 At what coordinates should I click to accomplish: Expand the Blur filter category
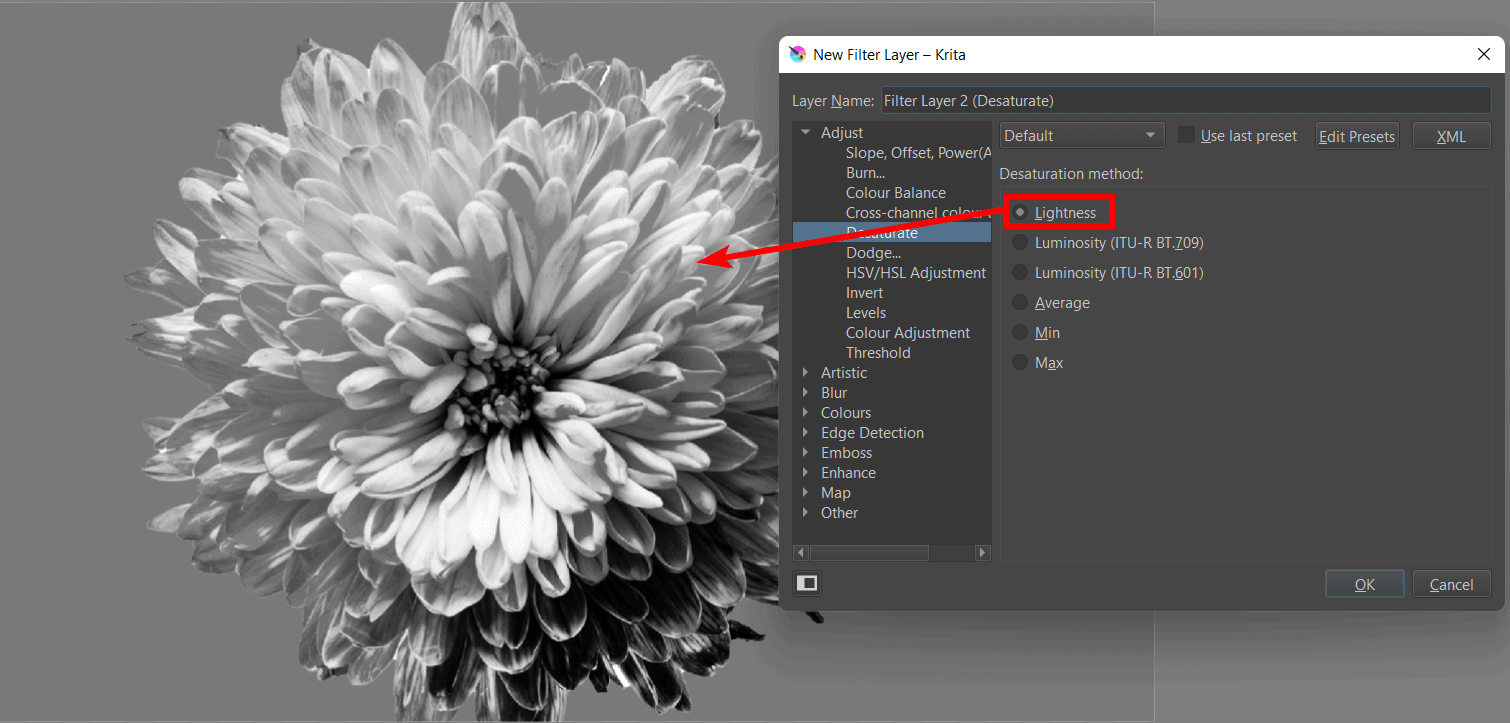point(806,393)
